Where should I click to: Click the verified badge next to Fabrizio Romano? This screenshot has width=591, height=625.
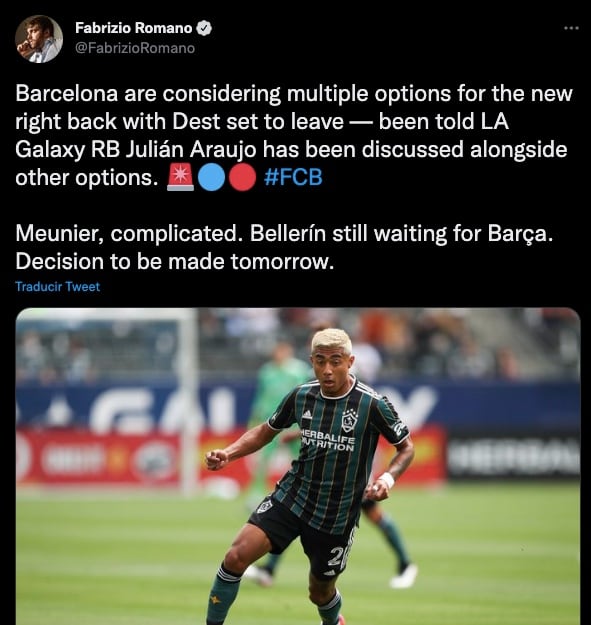point(204,28)
